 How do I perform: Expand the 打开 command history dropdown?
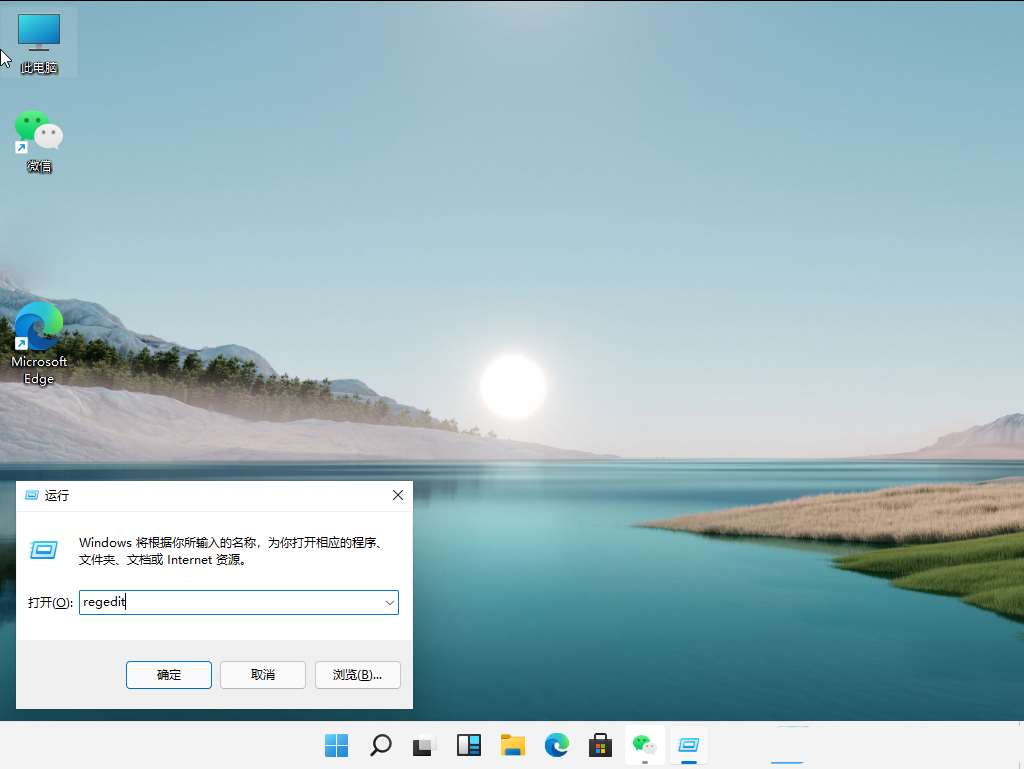click(389, 603)
